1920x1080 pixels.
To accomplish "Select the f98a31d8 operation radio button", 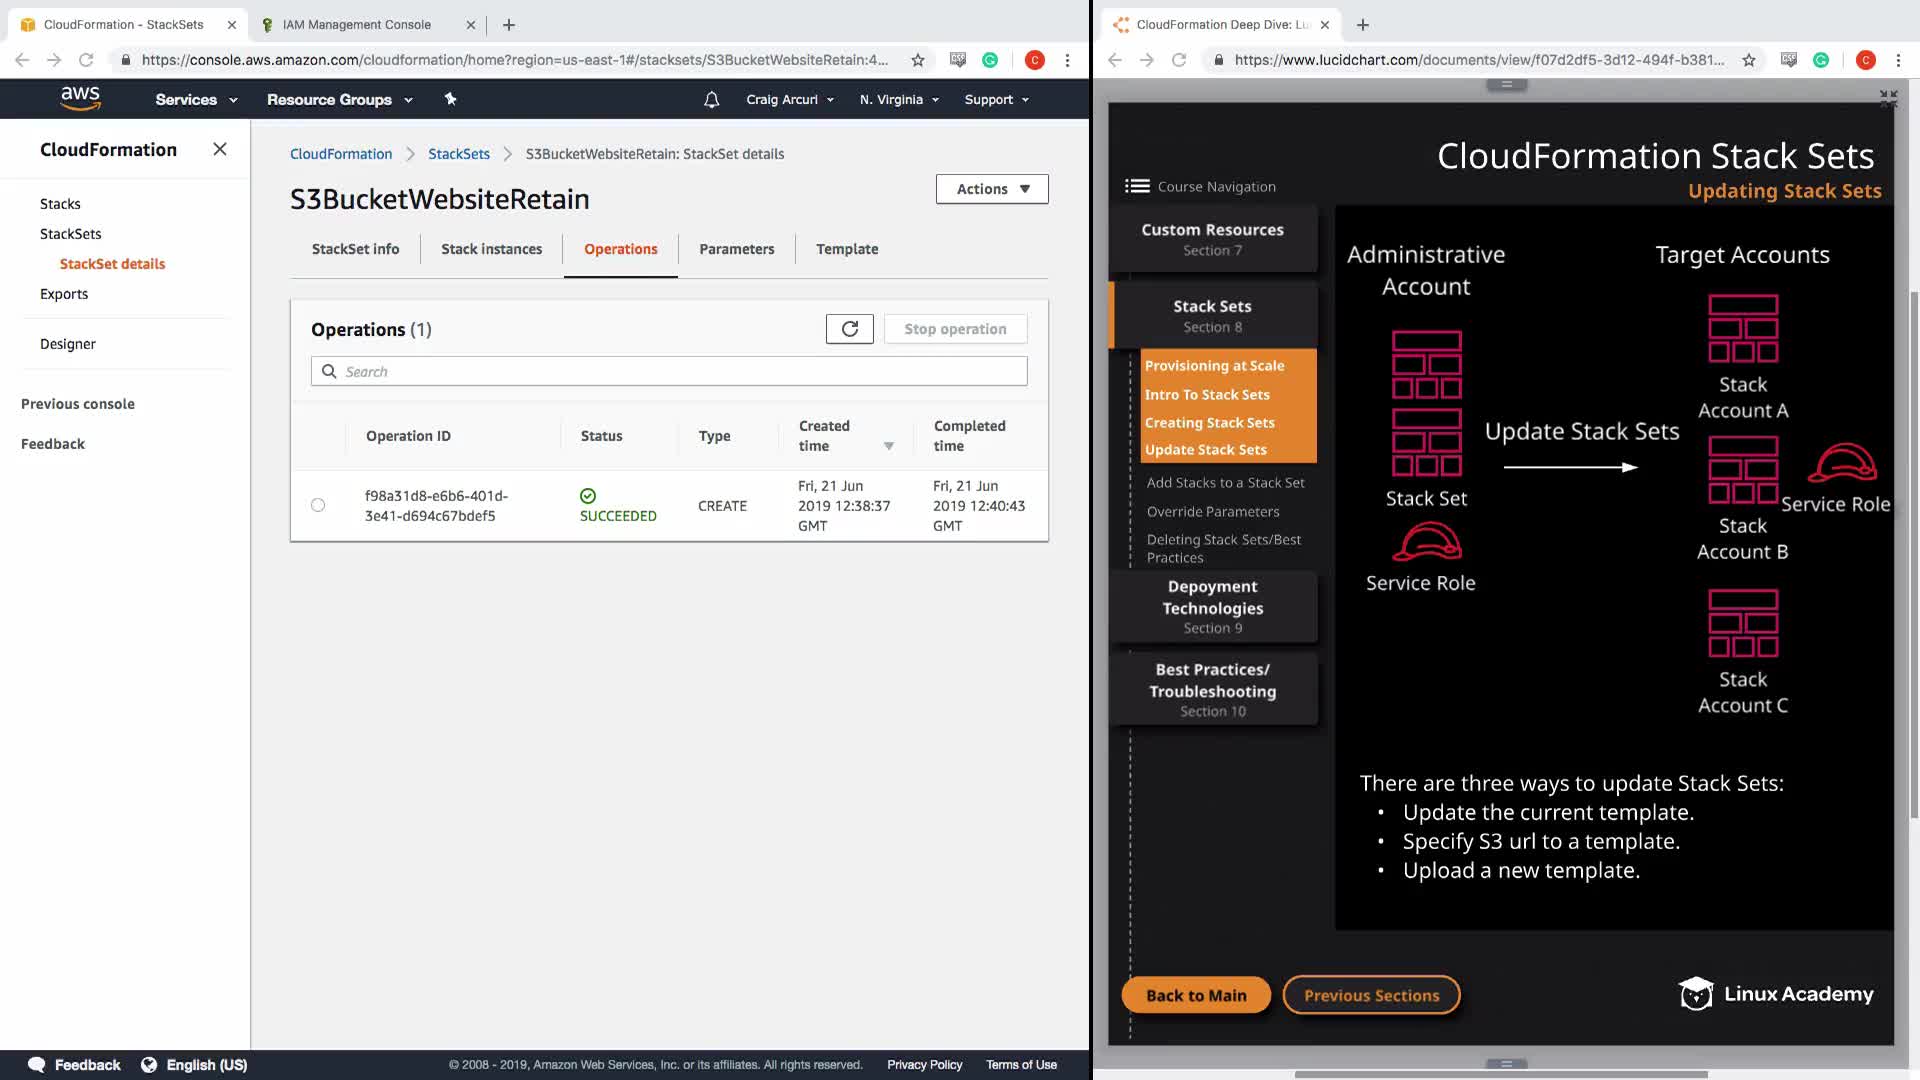I will click(318, 505).
